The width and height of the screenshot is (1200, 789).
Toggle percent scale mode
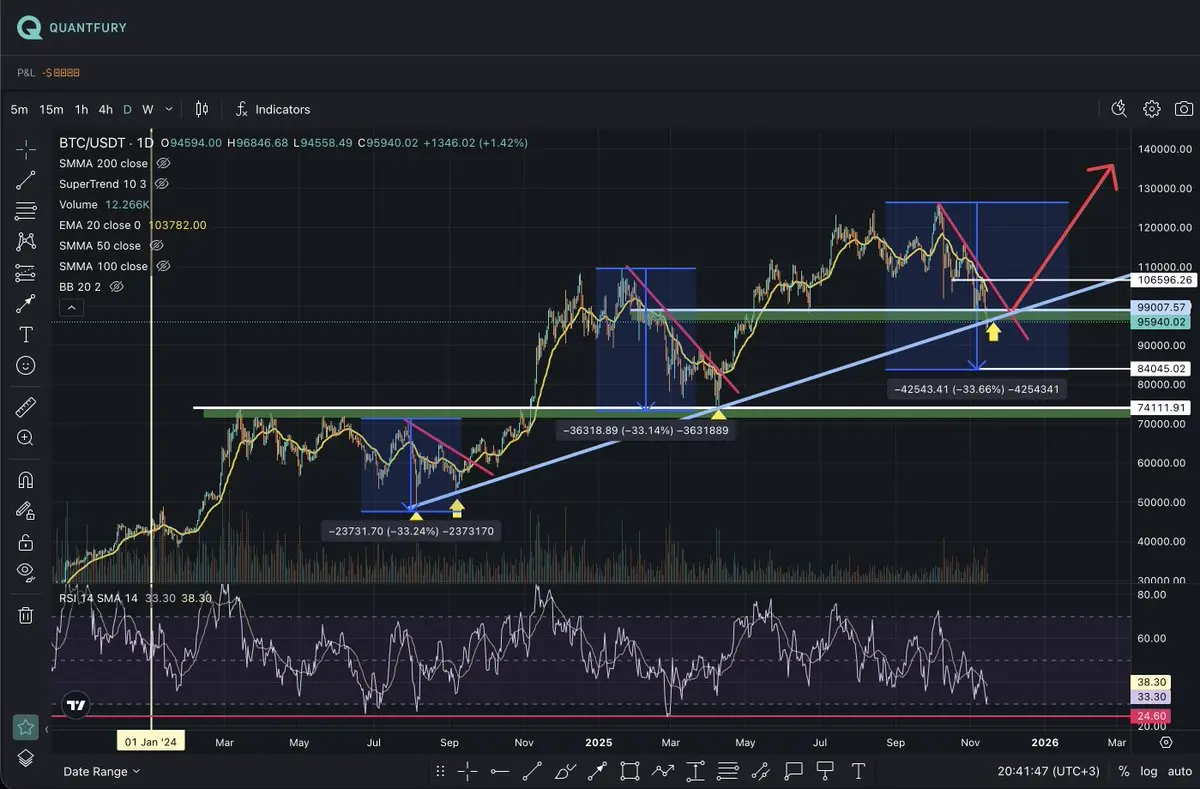tap(1124, 771)
